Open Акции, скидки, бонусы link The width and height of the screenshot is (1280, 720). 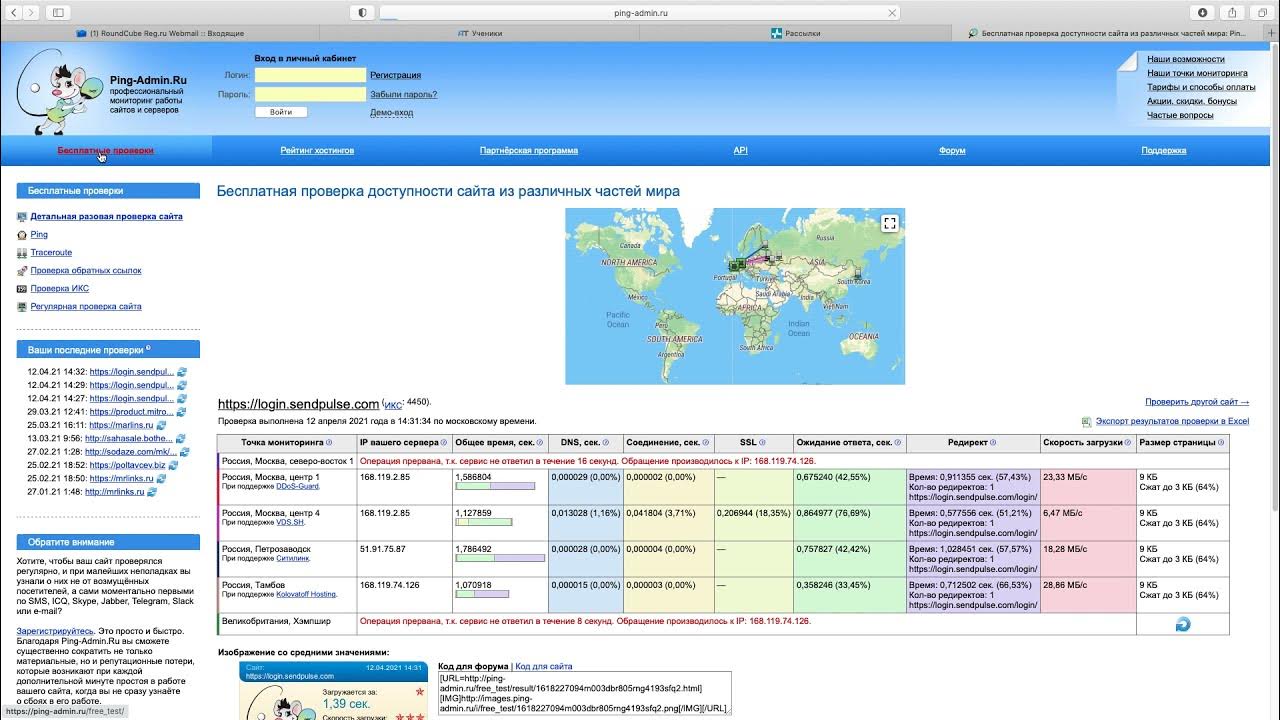(1191, 101)
